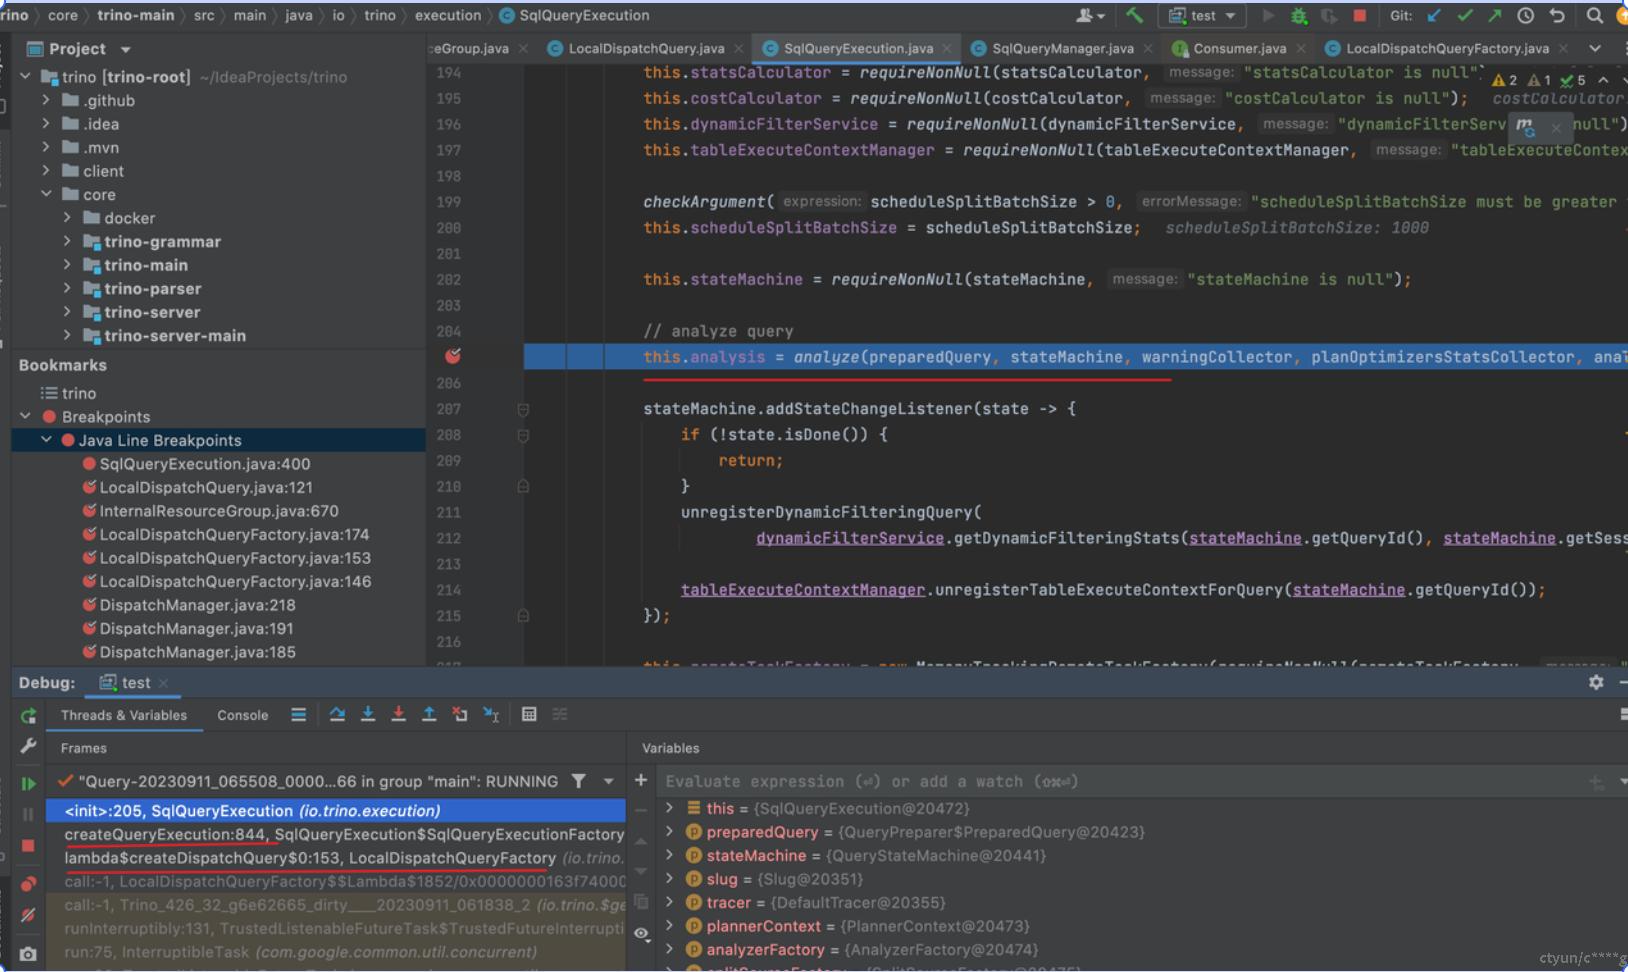Close the SqlQueryExecution.java tab
This screenshot has width=1628, height=972.
pyautogui.click(x=946, y=48)
